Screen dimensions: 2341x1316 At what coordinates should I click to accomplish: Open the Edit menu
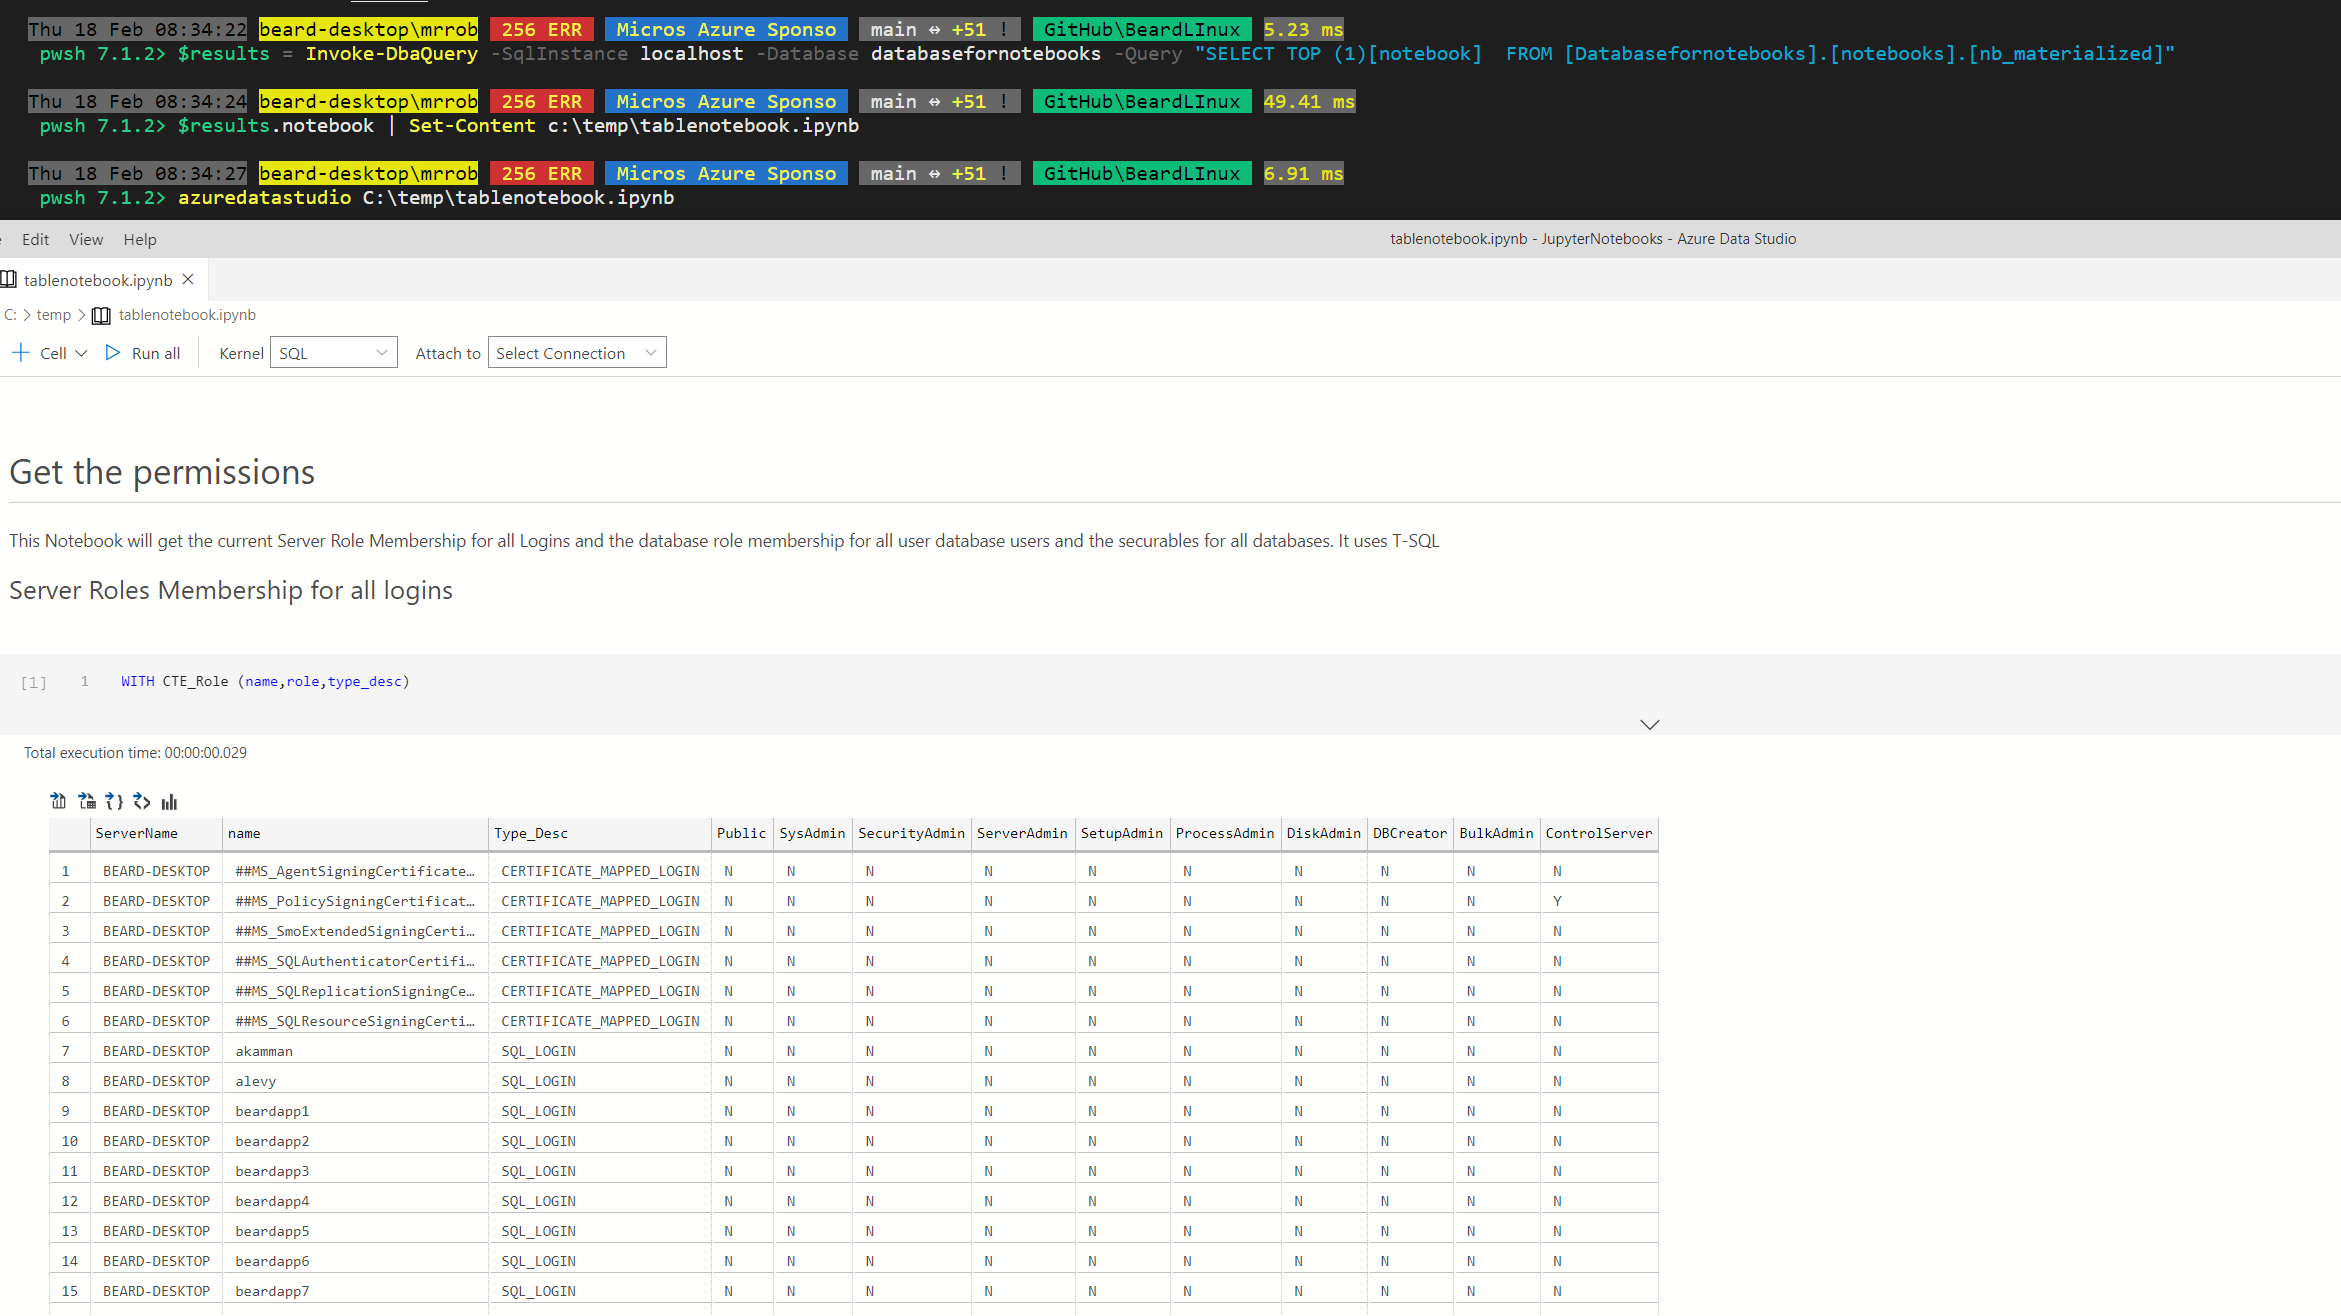coord(35,240)
